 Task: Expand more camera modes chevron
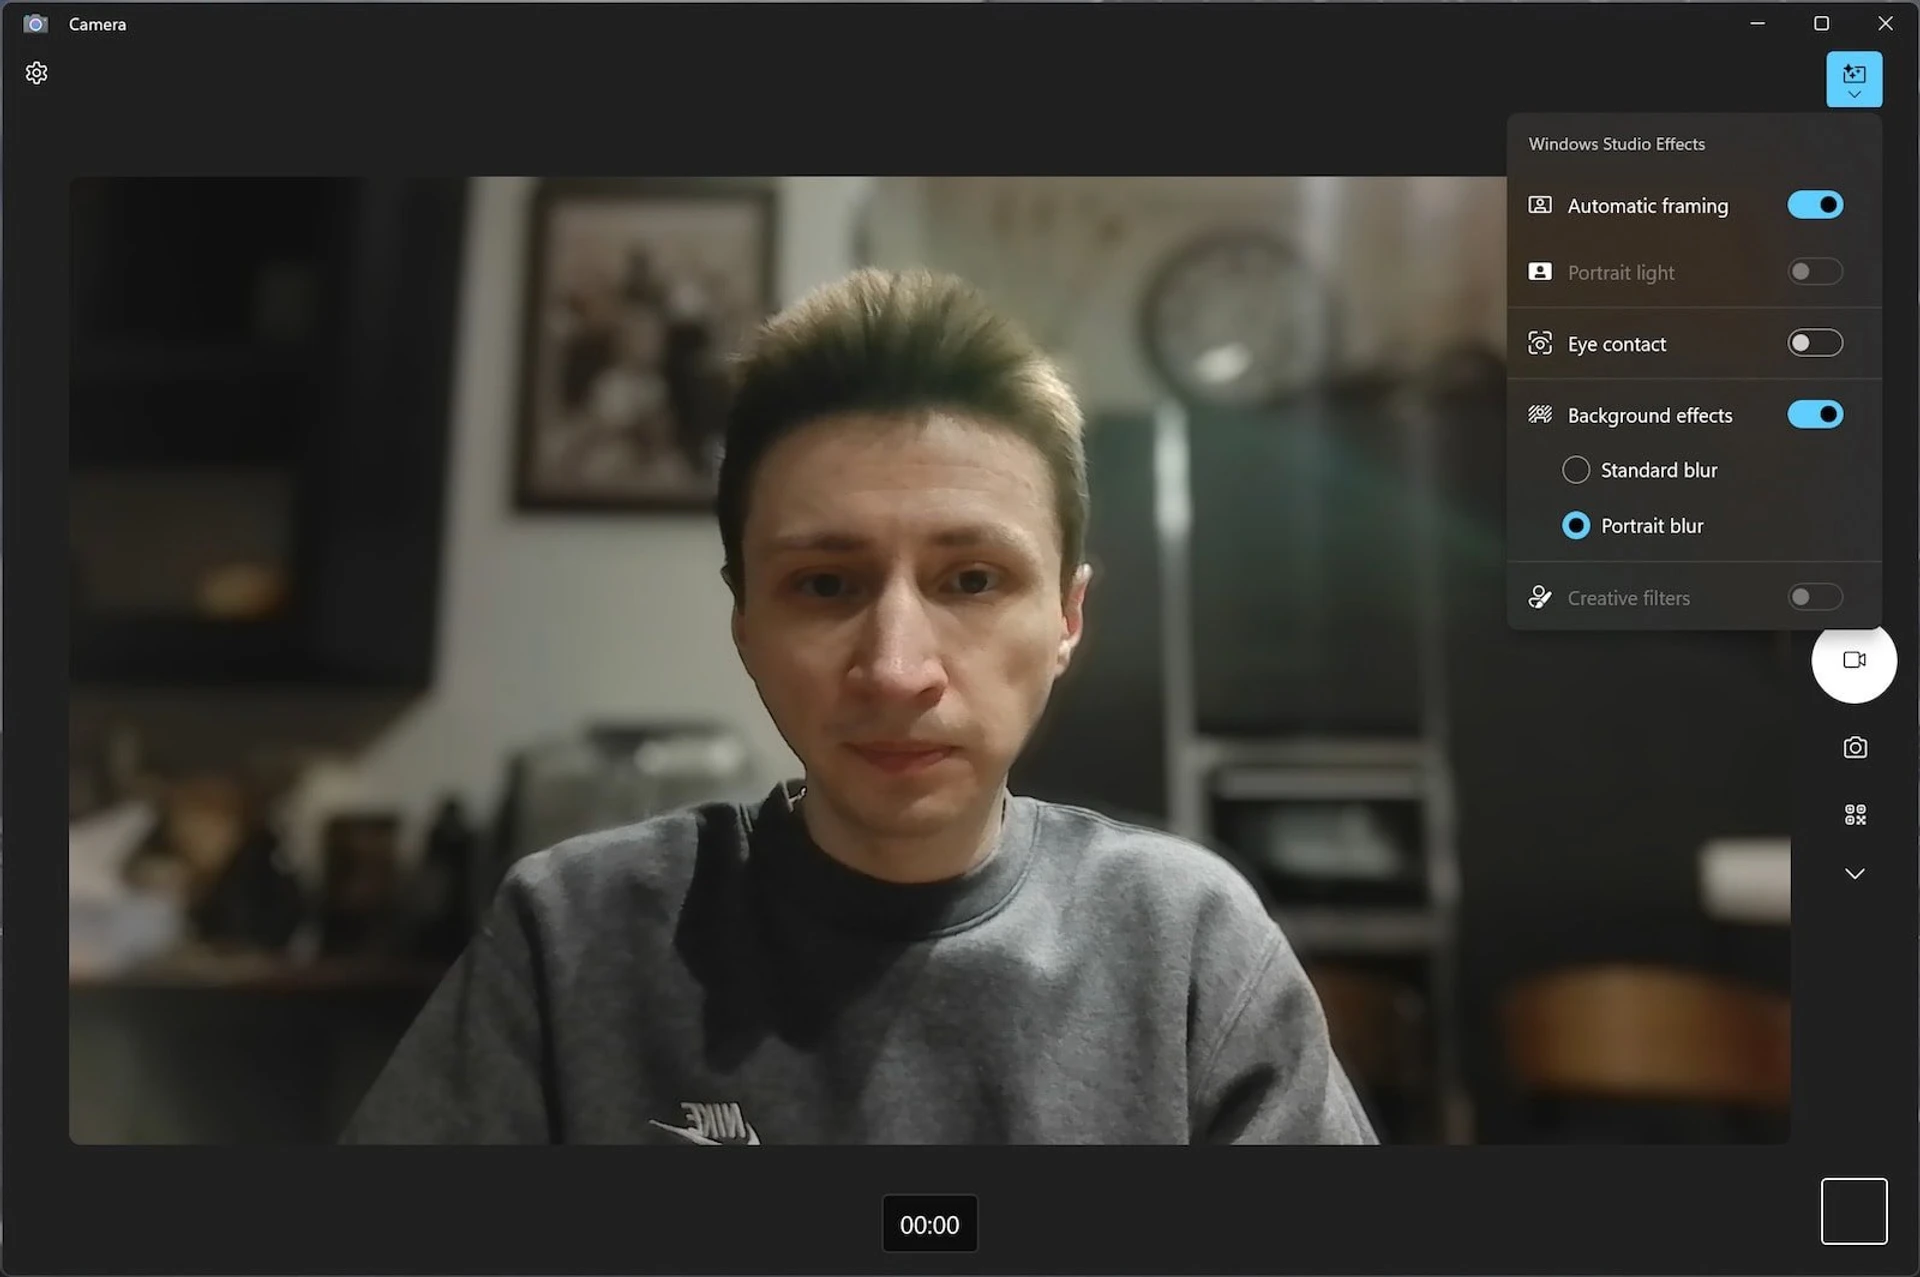[x=1854, y=874]
